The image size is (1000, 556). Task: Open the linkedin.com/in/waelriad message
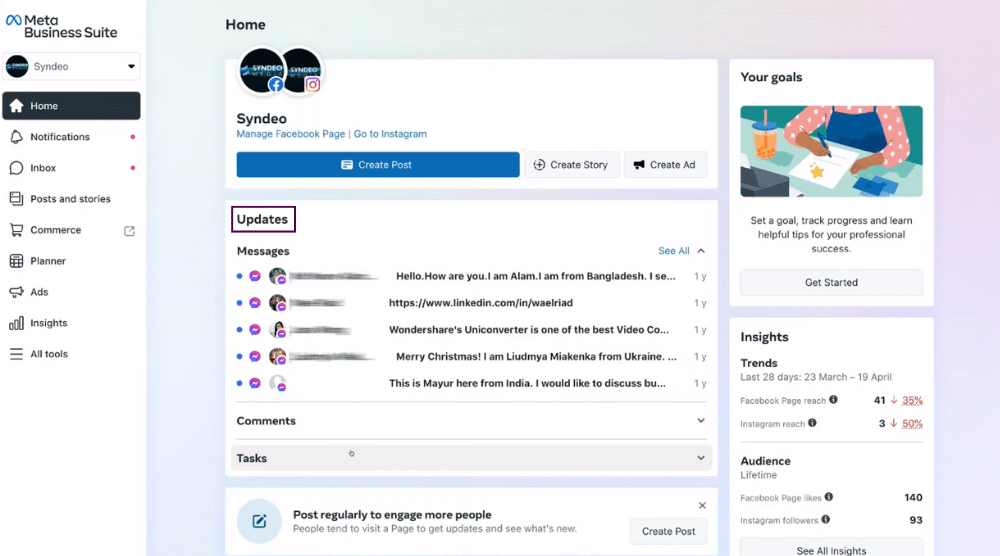point(471,303)
